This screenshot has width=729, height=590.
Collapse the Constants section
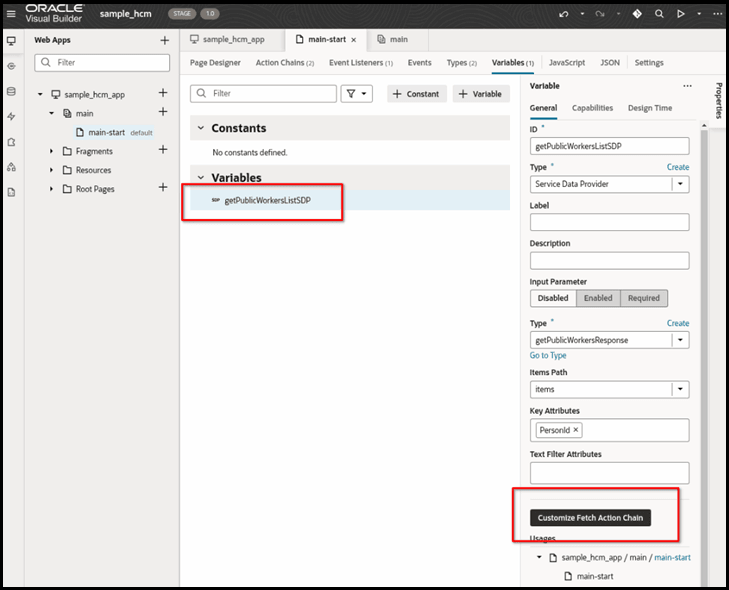point(201,128)
